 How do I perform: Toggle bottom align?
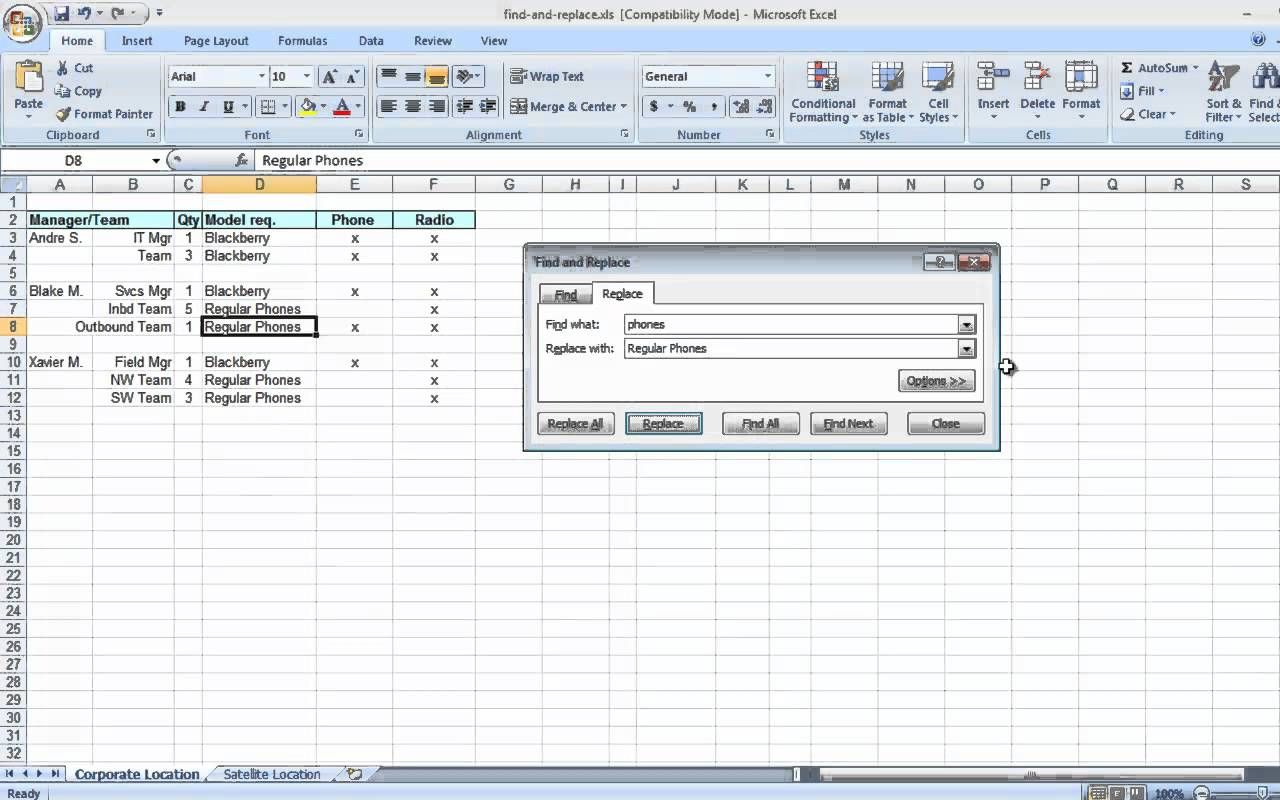coord(436,76)
